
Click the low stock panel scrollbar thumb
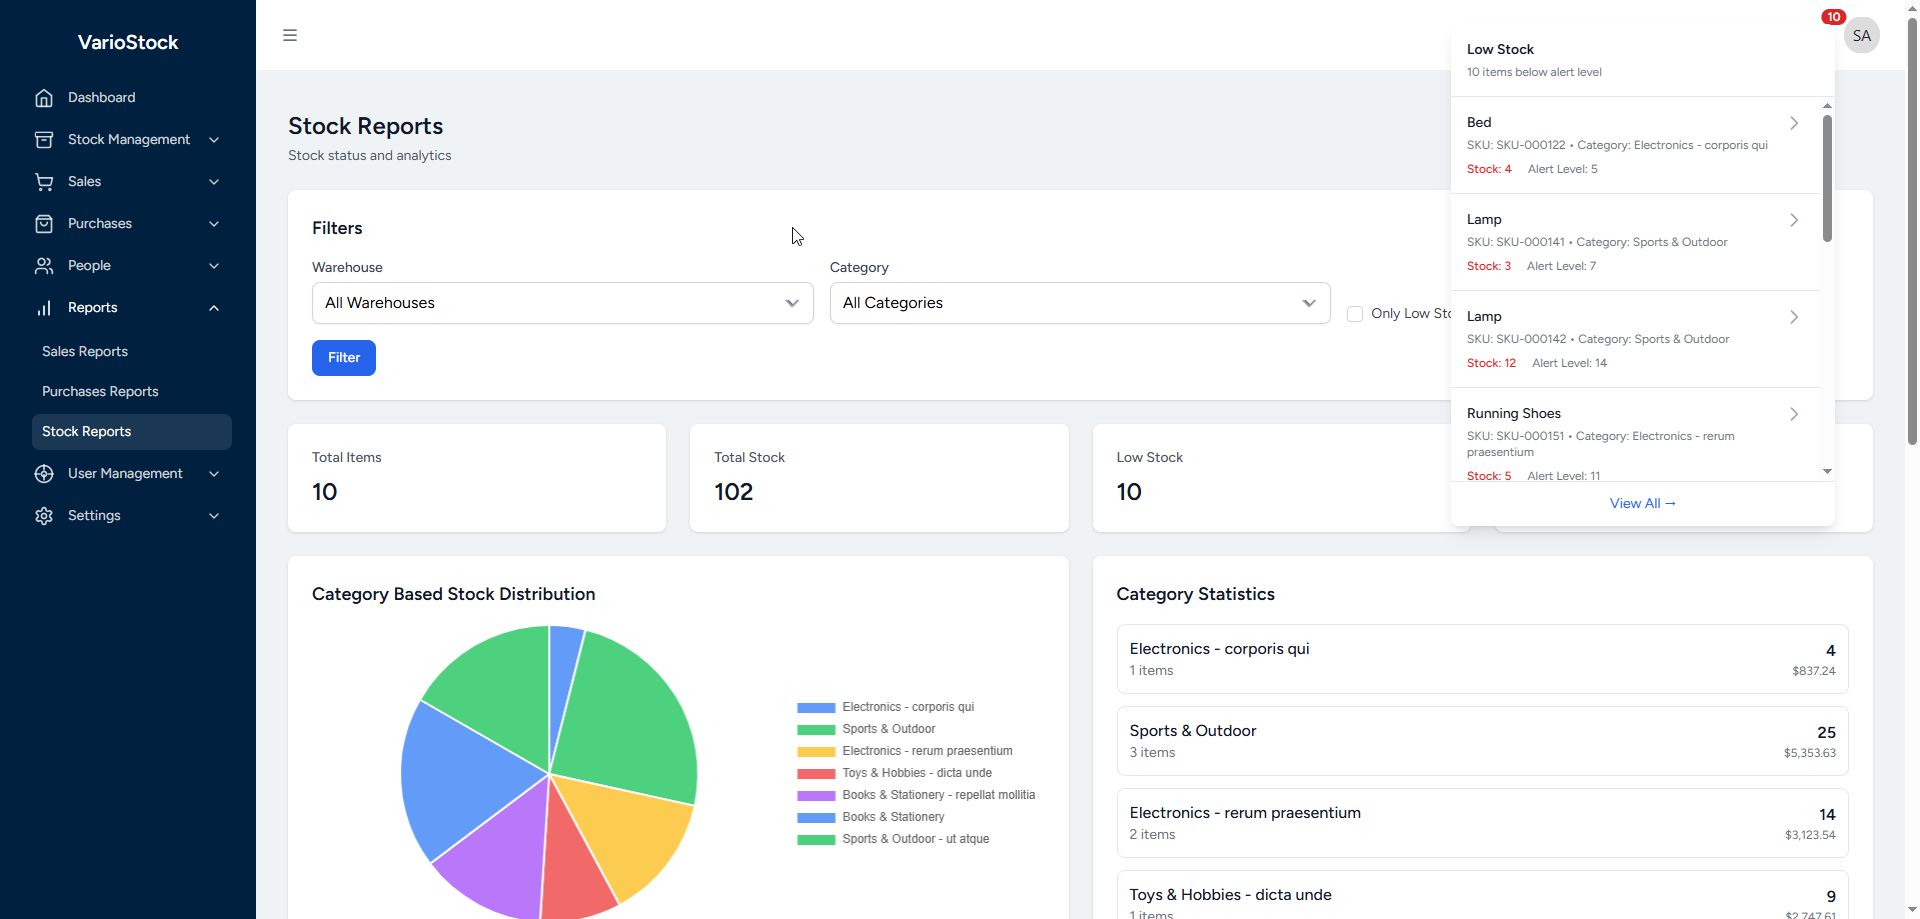pyautogui.click(x=1827, y=178)
